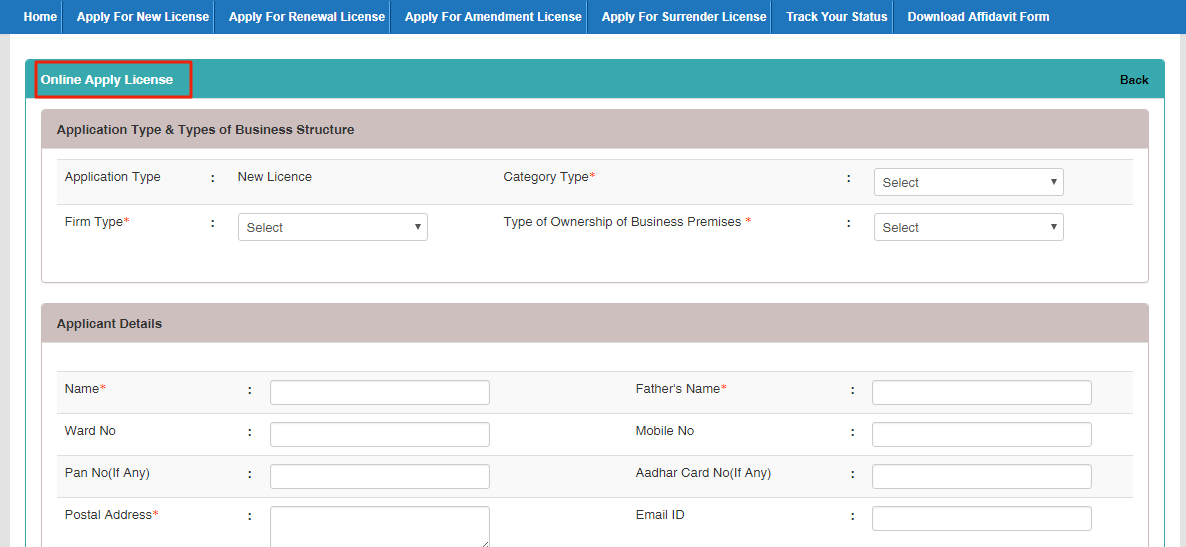Focus the Postal Address text area
The height and width of the screenshot is (547, 1186).
click(380, 527)
